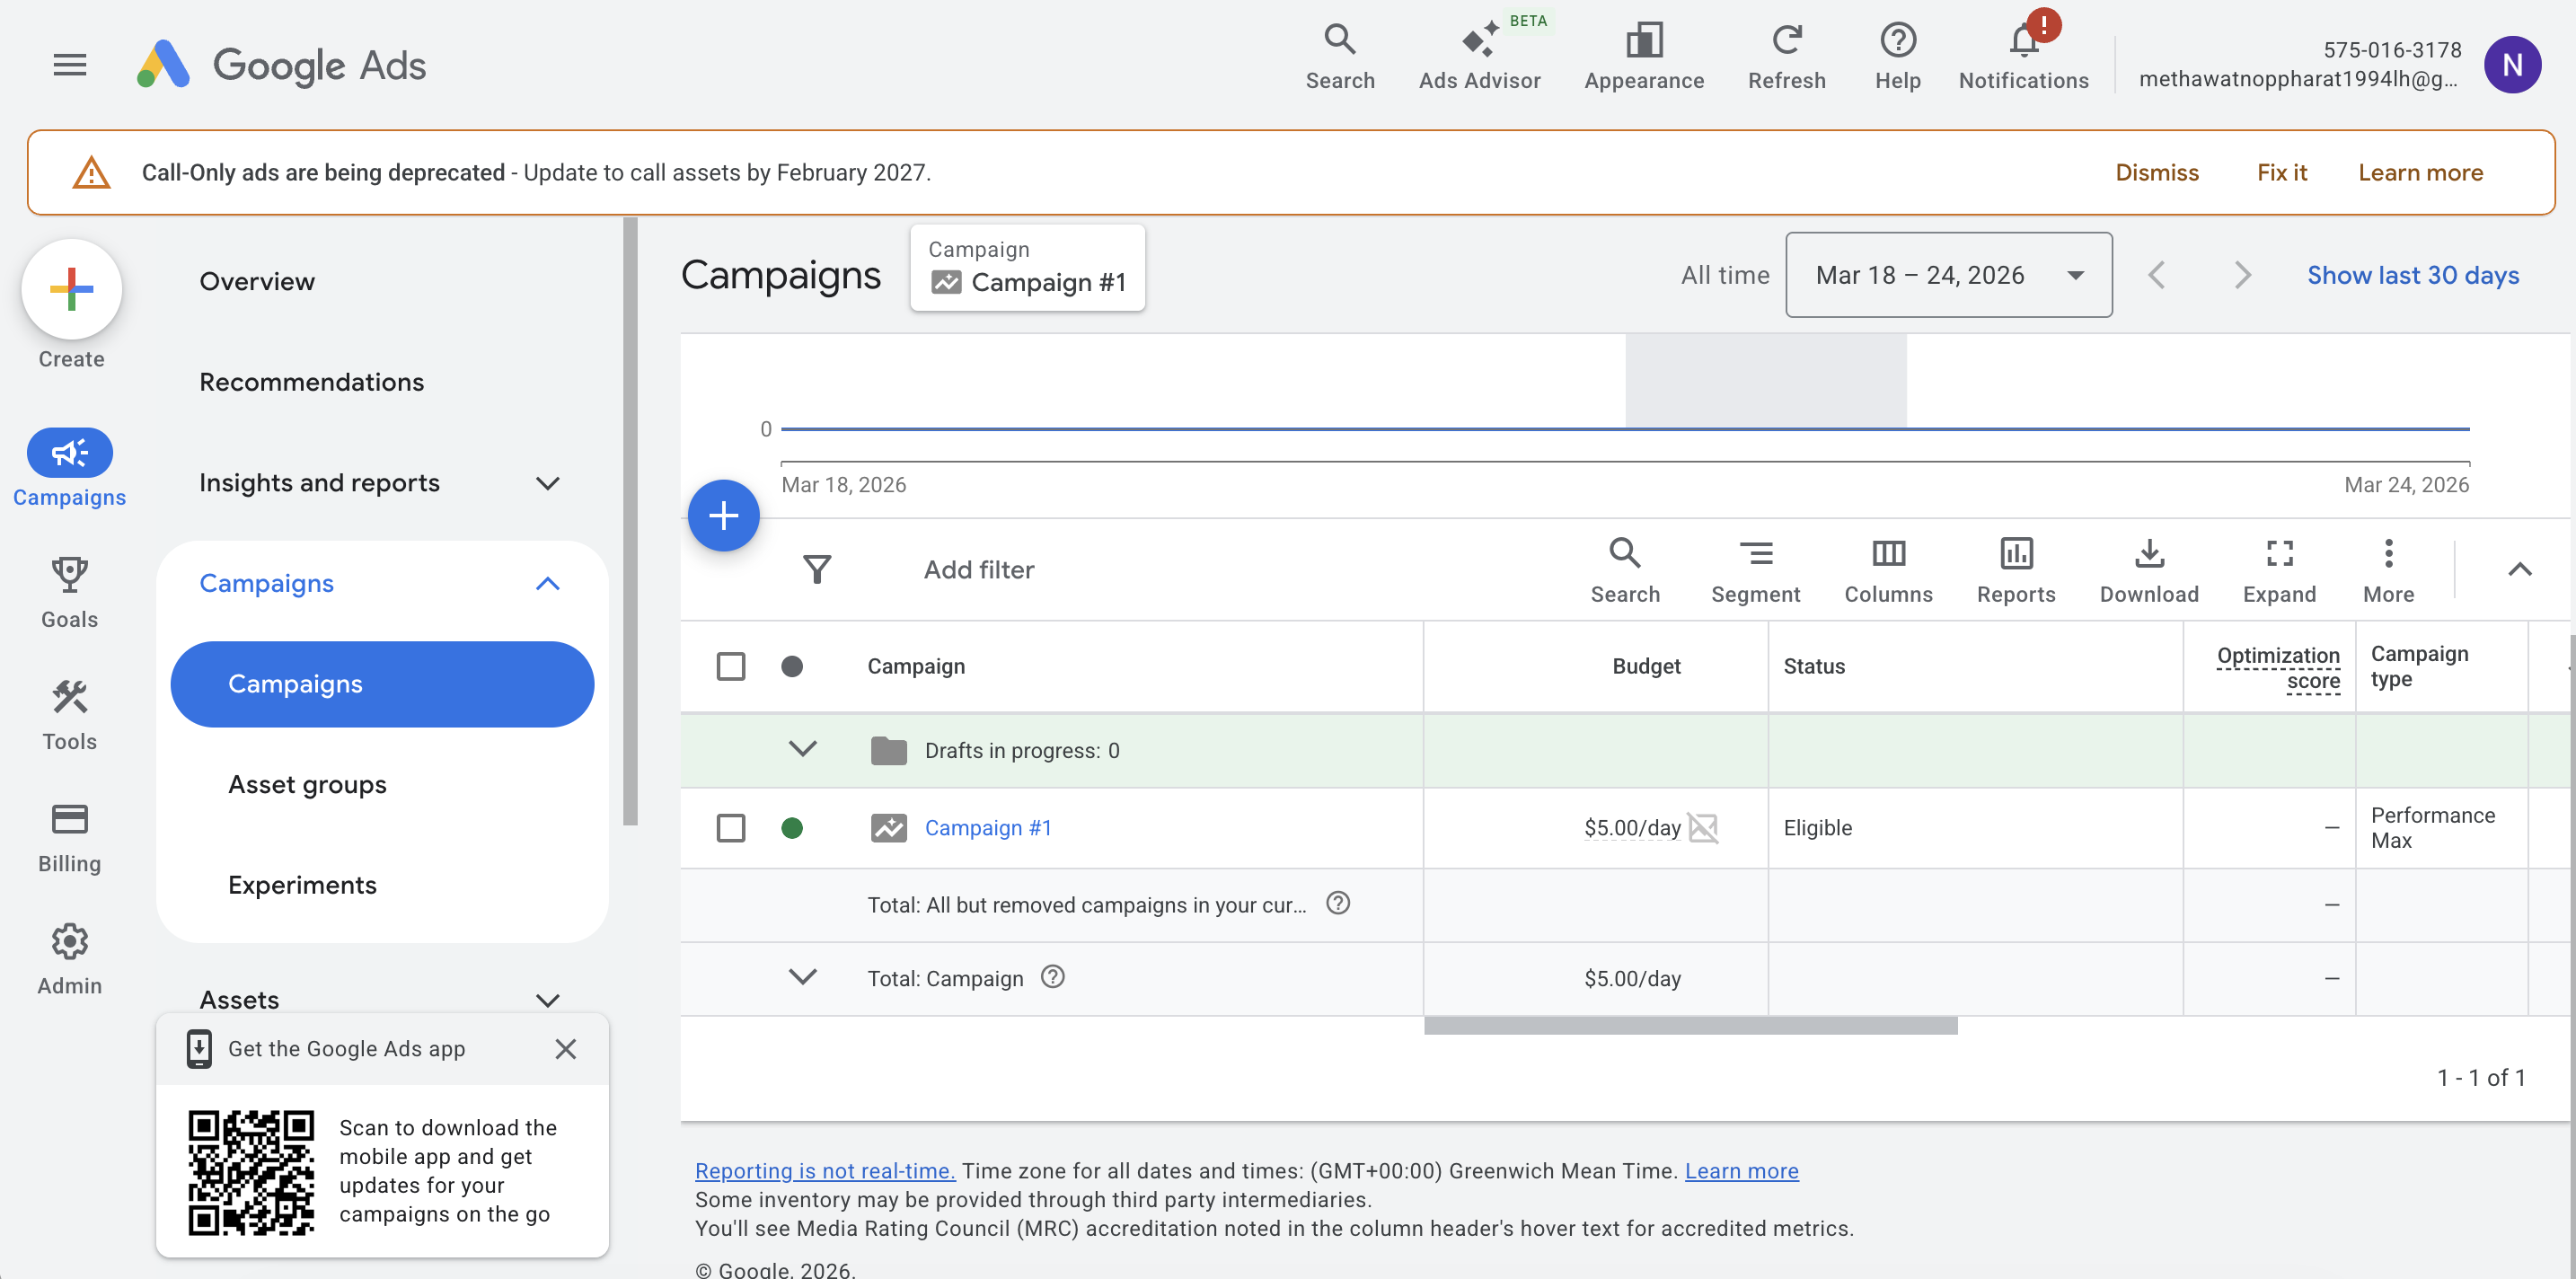This screenshot has height=1279, width=2576.
Task: Click the green status dot for Campaign #1
Action: [x=791, y=828]
